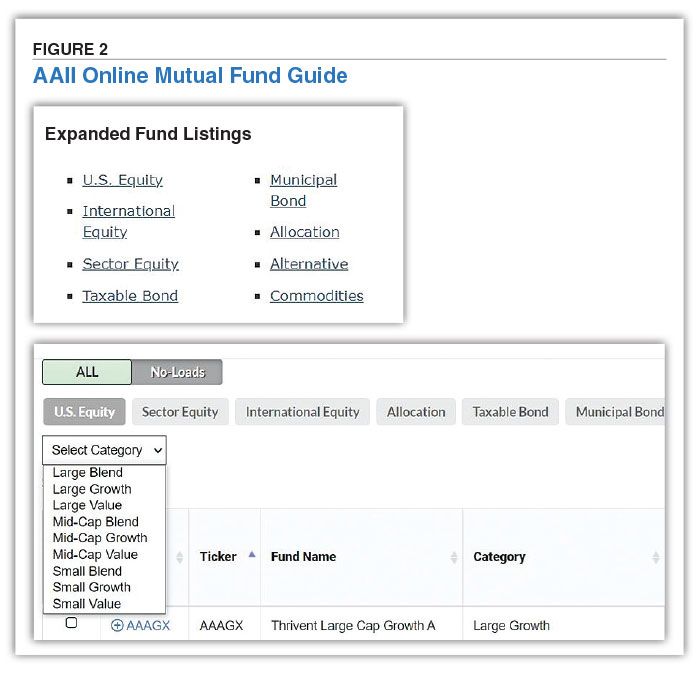Open the Municipal Bond listing link
This screenshot has height=674, width=700.
[304, 191]
